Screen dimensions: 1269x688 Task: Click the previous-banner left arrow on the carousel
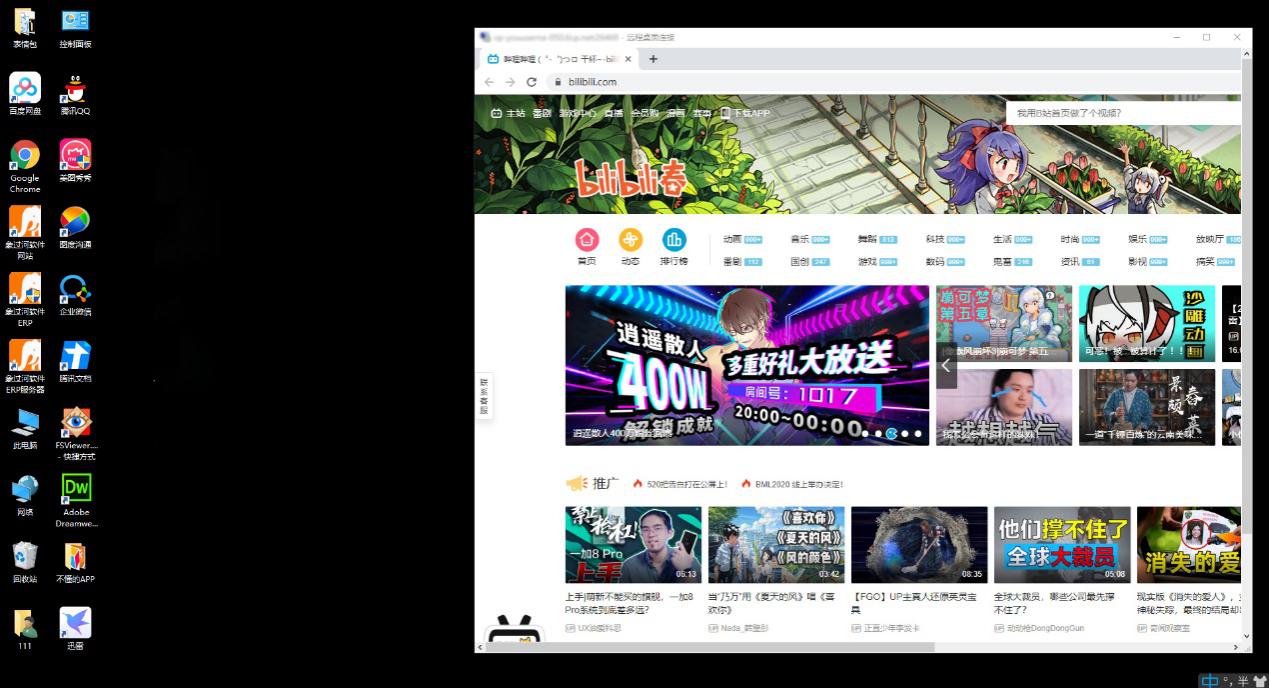click(945, 365)
